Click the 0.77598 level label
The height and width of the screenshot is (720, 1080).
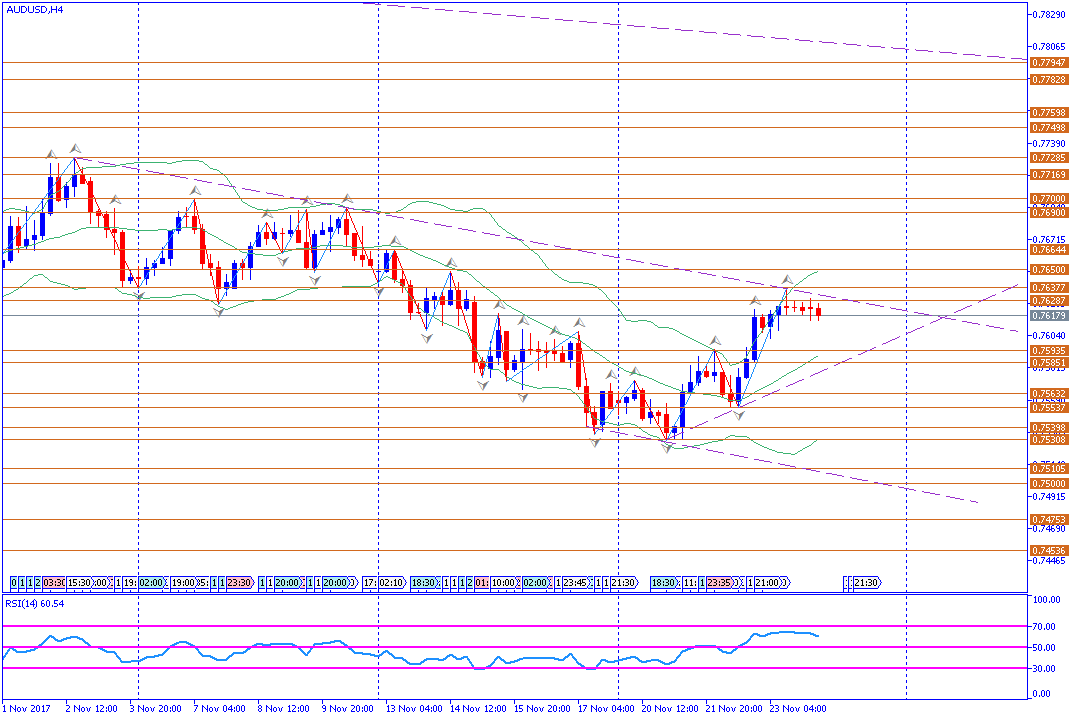pyautogui.click(x=1049, y=112)
